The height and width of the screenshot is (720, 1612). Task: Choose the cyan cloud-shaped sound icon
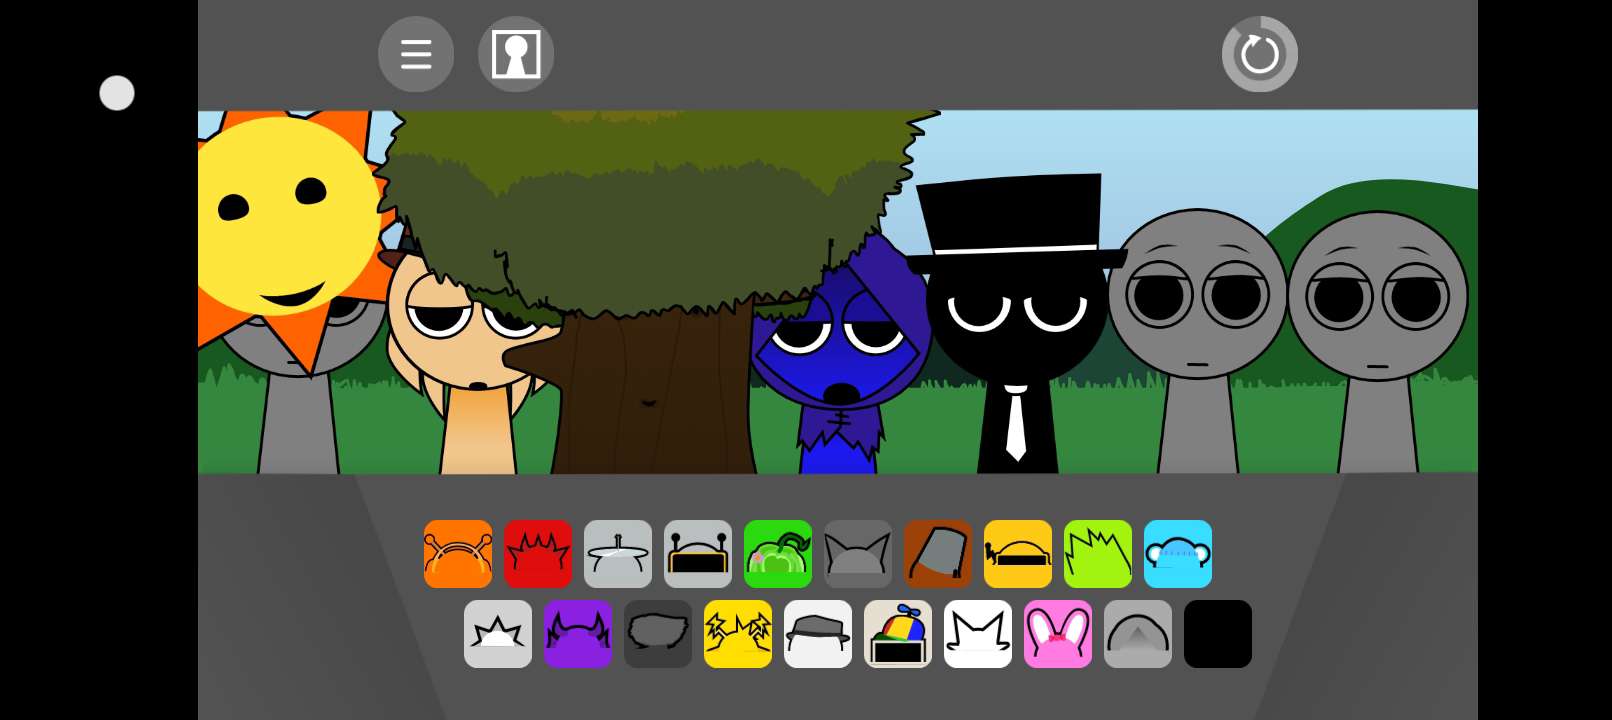click(1178, 554)
